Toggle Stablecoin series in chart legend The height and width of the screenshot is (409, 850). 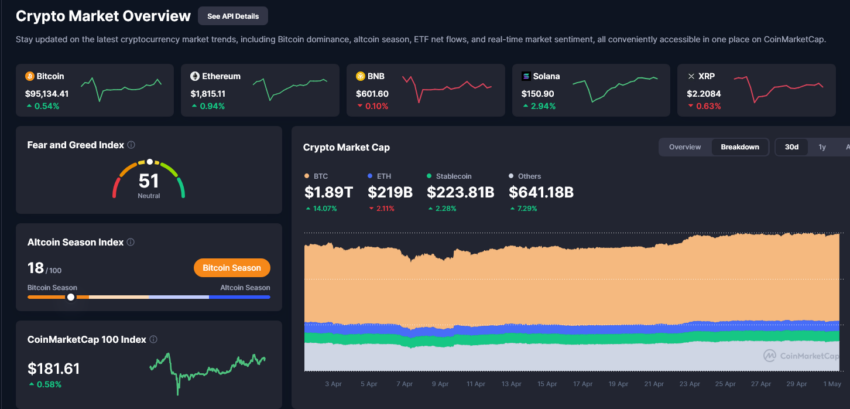point(449,176)
